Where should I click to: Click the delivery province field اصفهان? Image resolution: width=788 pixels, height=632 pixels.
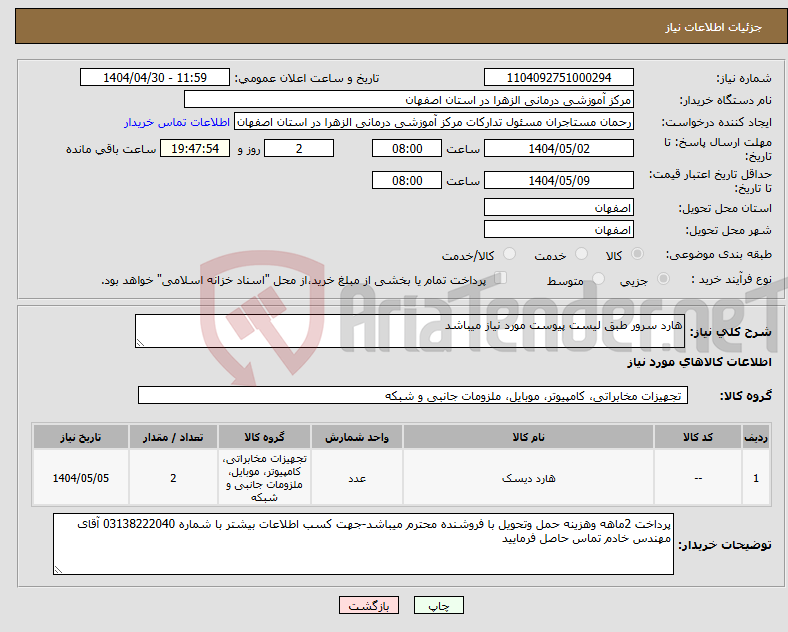point(558,207)
